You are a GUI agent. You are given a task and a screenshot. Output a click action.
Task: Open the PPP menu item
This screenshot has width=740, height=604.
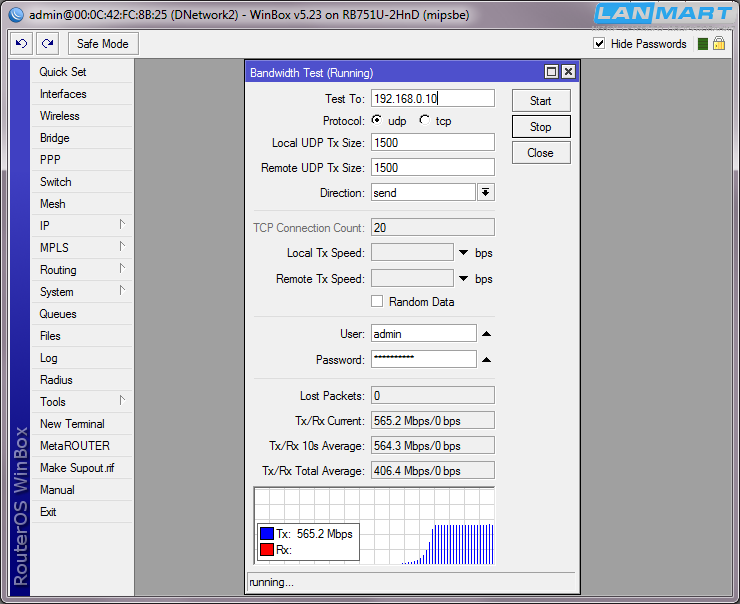click(x=82, y=159)
